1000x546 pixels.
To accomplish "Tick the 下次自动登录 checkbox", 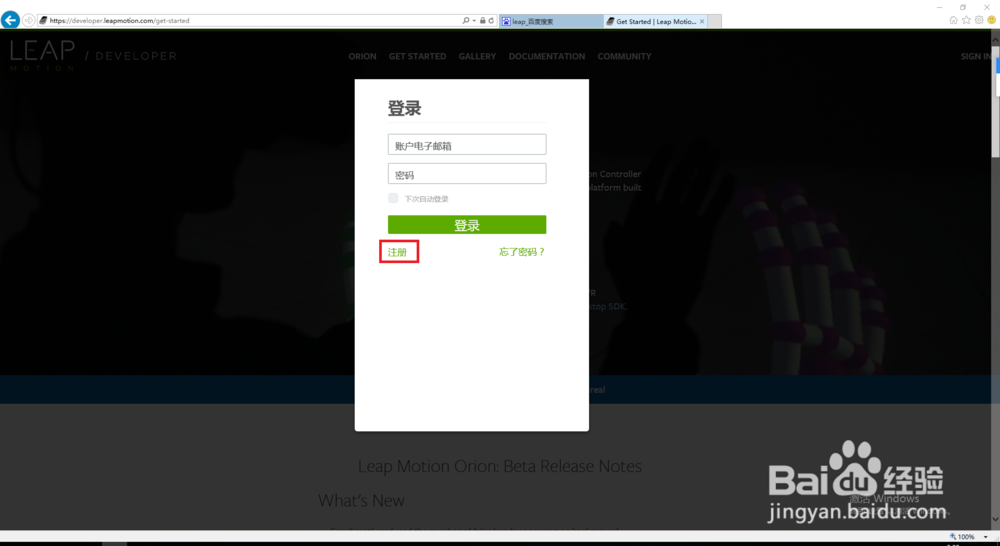I will coord(393,198).
